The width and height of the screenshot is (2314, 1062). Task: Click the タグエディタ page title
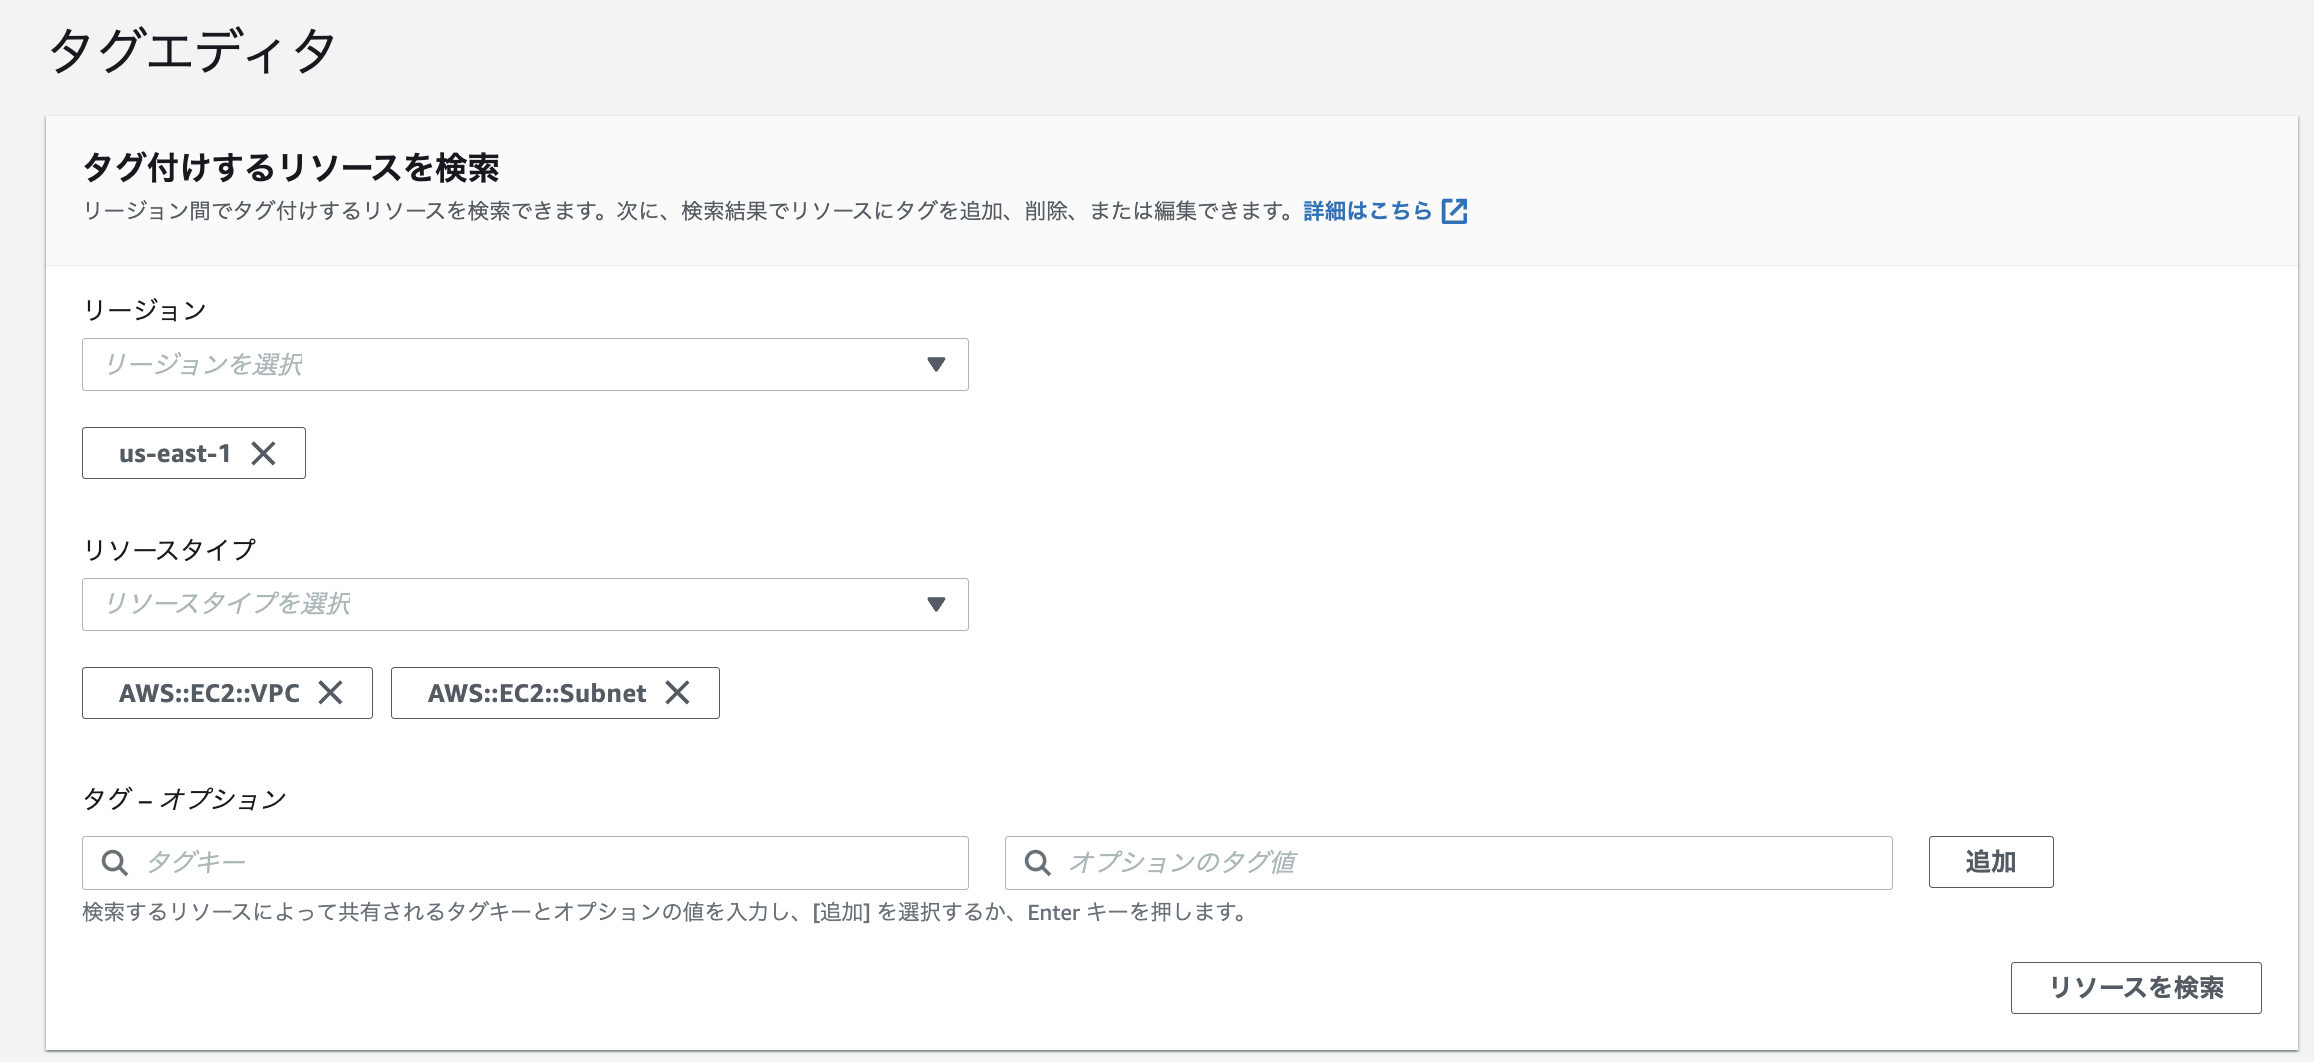click(192, 50)
